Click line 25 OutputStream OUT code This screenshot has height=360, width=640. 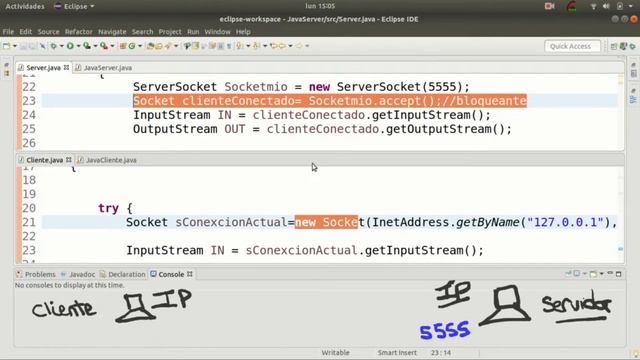point(322,129)
